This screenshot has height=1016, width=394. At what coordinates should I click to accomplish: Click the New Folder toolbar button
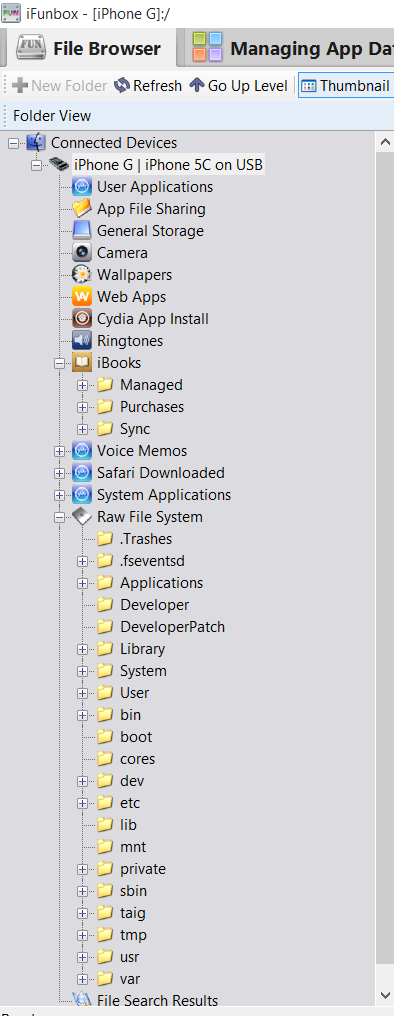point(60,86)
